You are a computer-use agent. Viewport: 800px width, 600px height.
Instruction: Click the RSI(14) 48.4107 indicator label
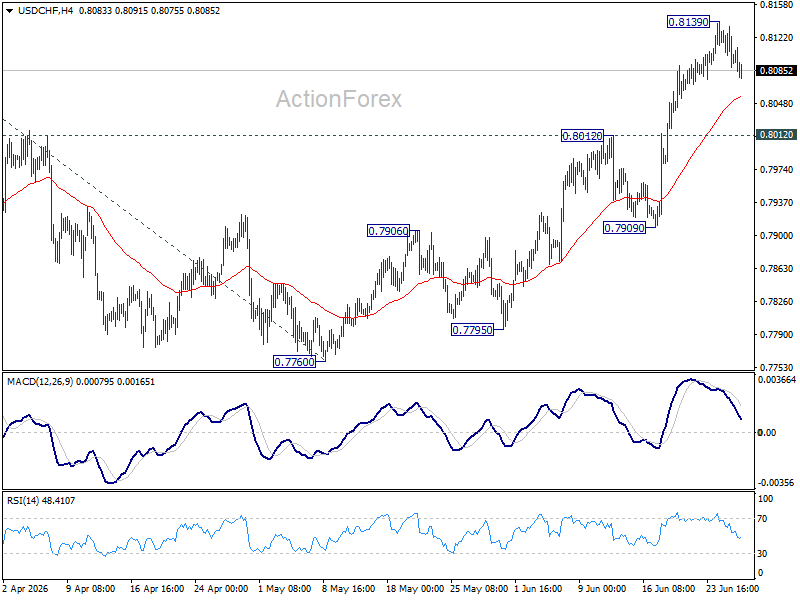(41, 501)
